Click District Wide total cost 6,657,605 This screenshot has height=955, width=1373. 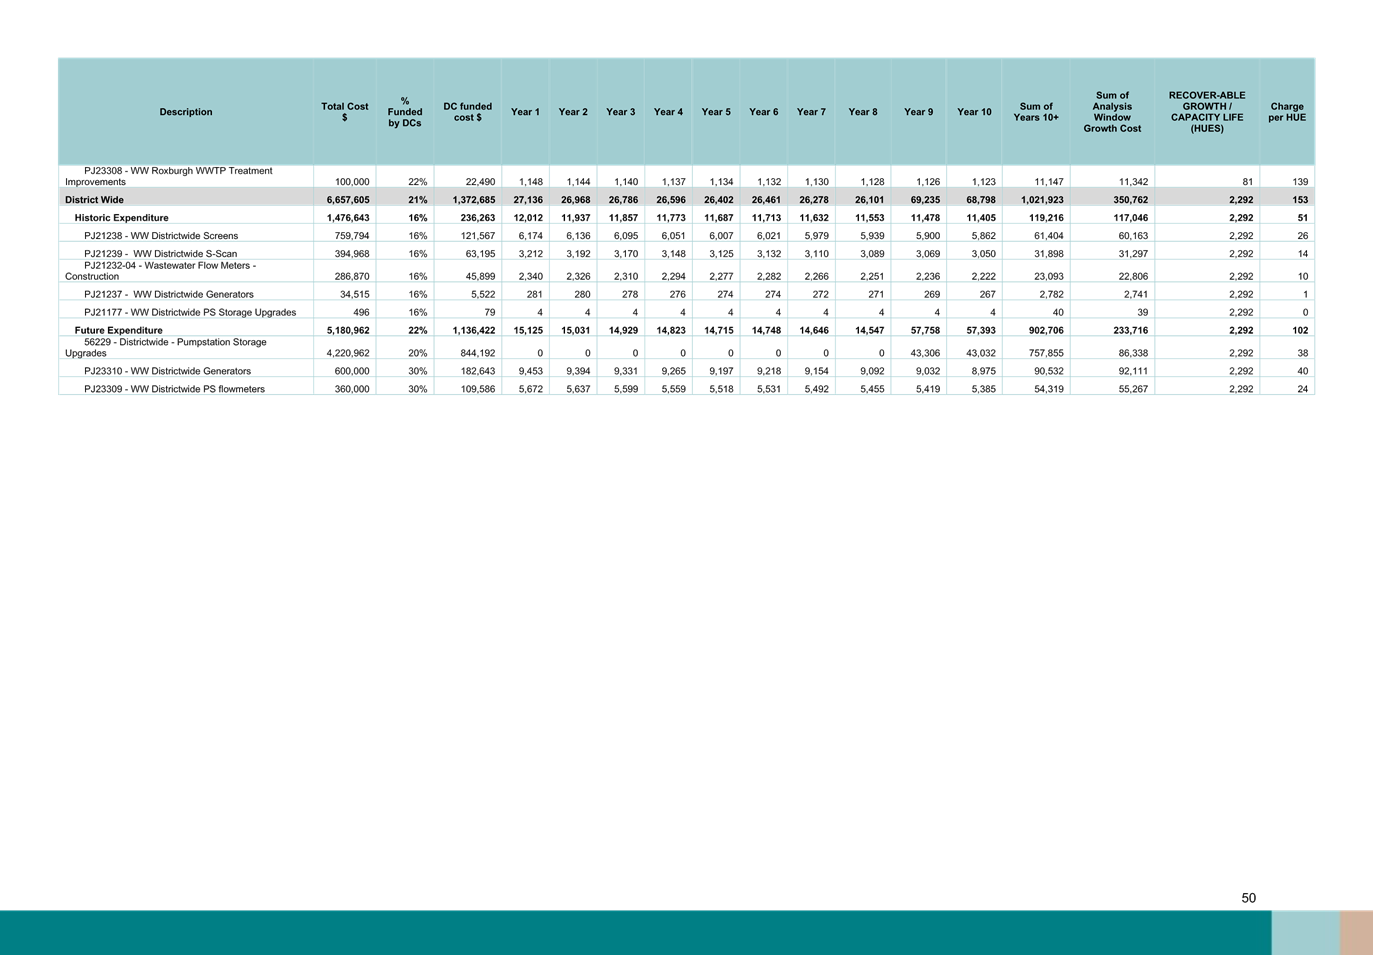348,200
